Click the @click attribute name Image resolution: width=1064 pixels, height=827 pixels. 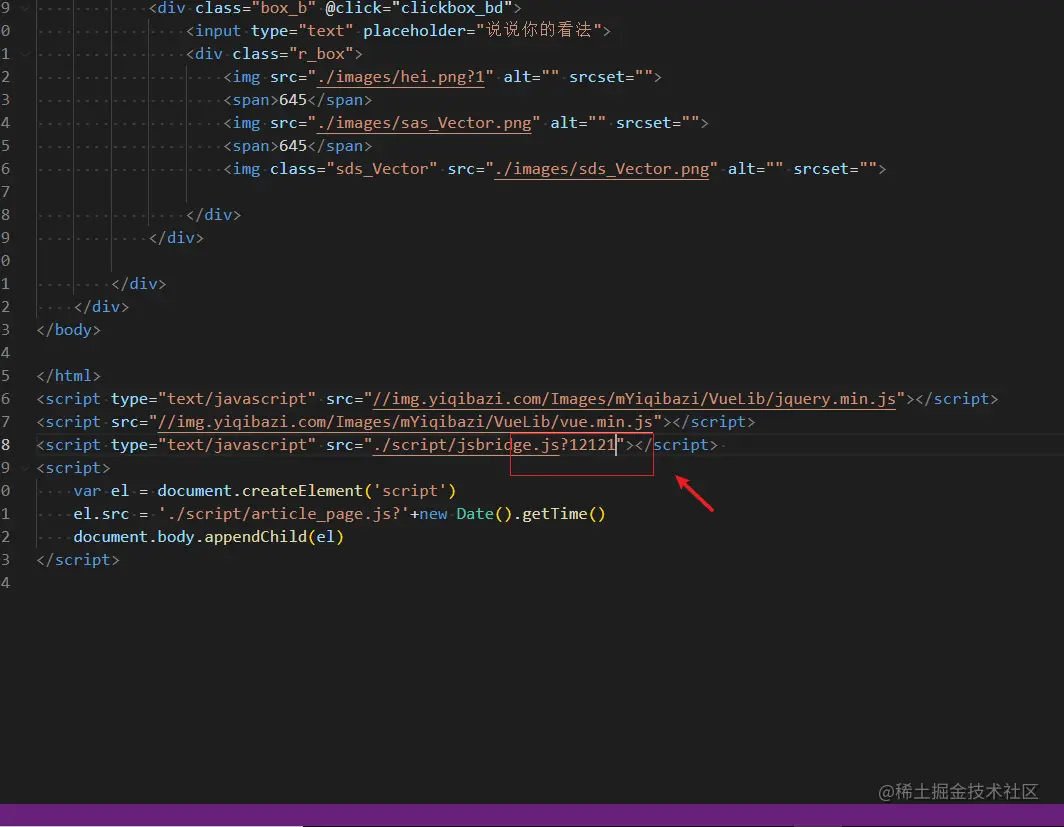(354, 8)
